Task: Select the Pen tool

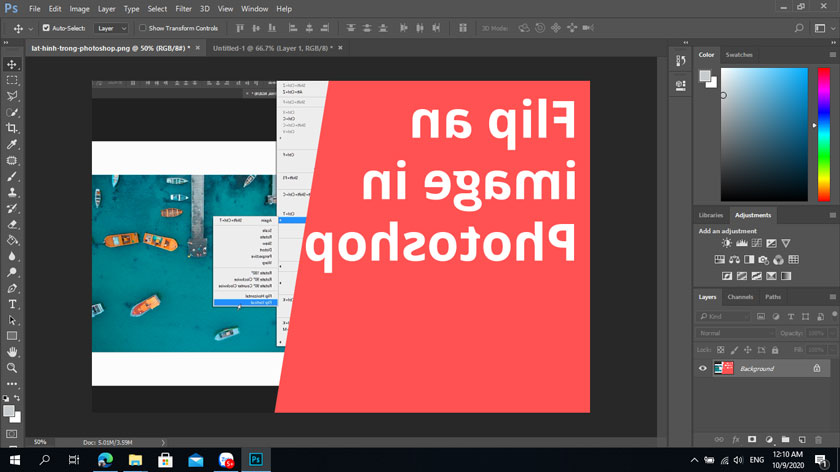Action: pyautogui.click(x=12, y=288)
